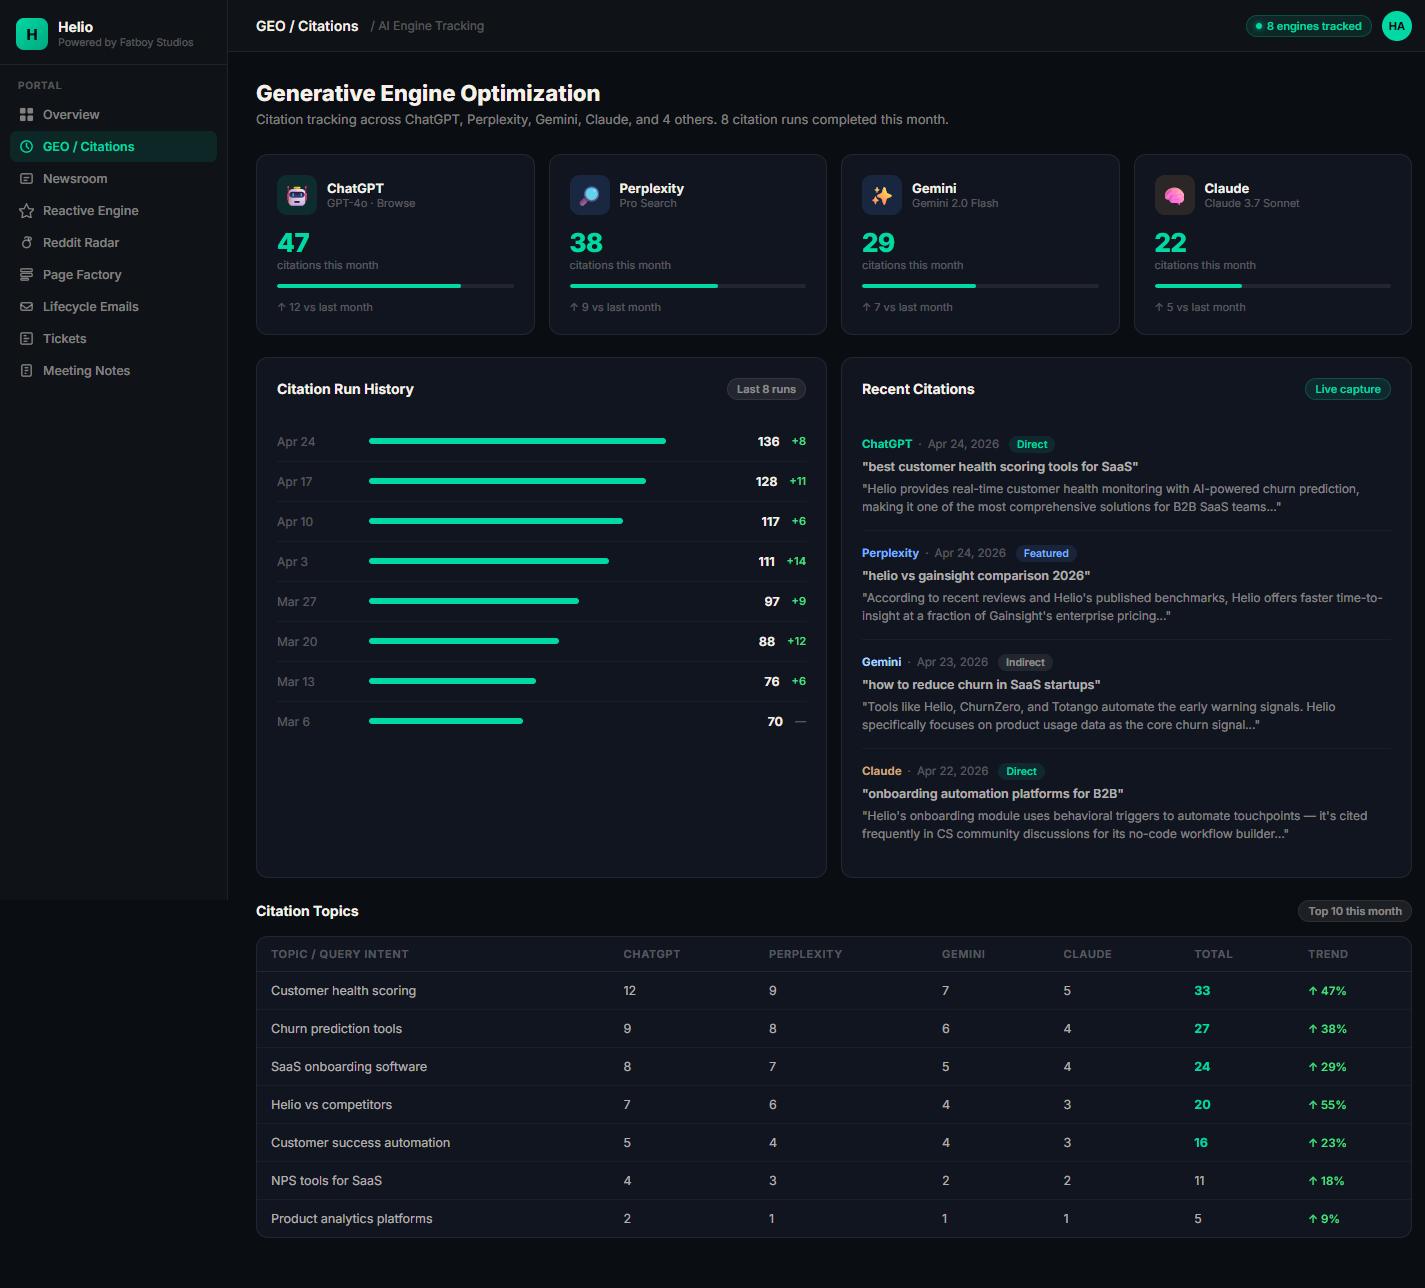Click GEO / Citations breadcrumb
This screenshot has width=1425, height=1288.
307,26
